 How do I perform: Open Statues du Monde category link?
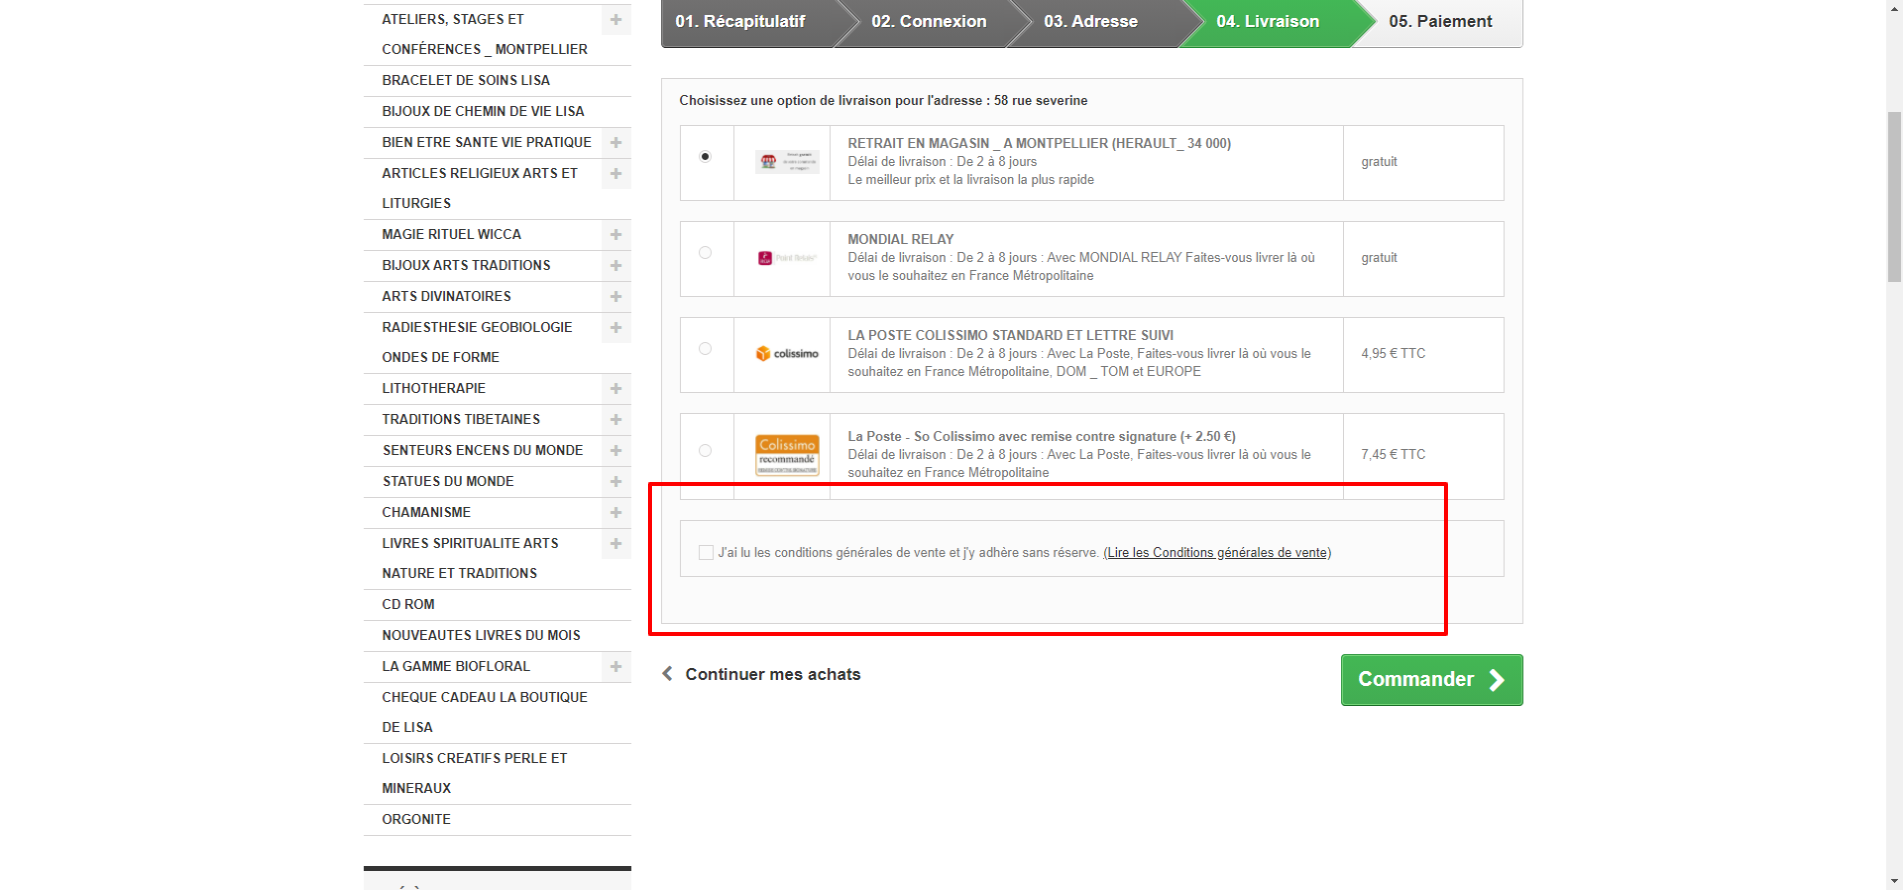point(448,482)
